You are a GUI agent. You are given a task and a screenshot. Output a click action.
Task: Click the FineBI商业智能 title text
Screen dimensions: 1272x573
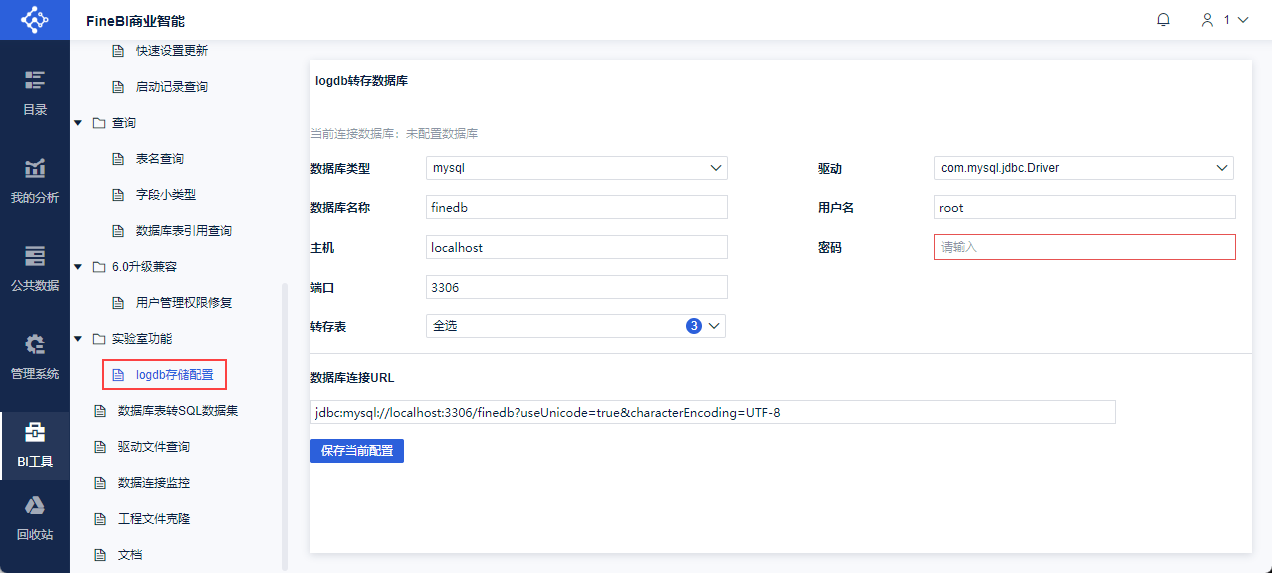(x=135, y=21)
